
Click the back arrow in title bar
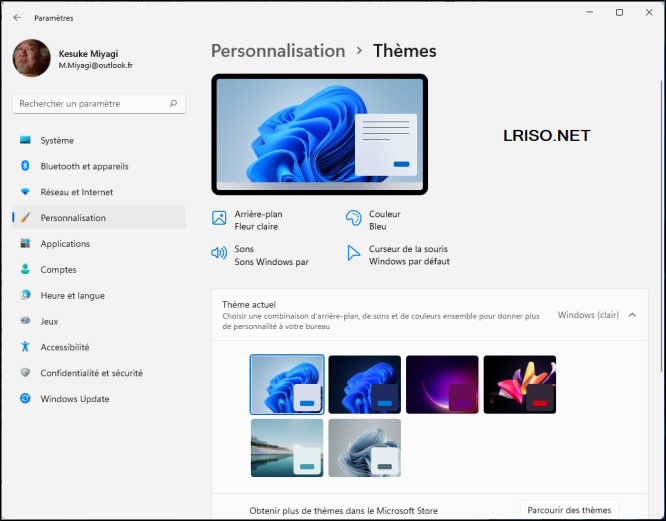(17, 18)
